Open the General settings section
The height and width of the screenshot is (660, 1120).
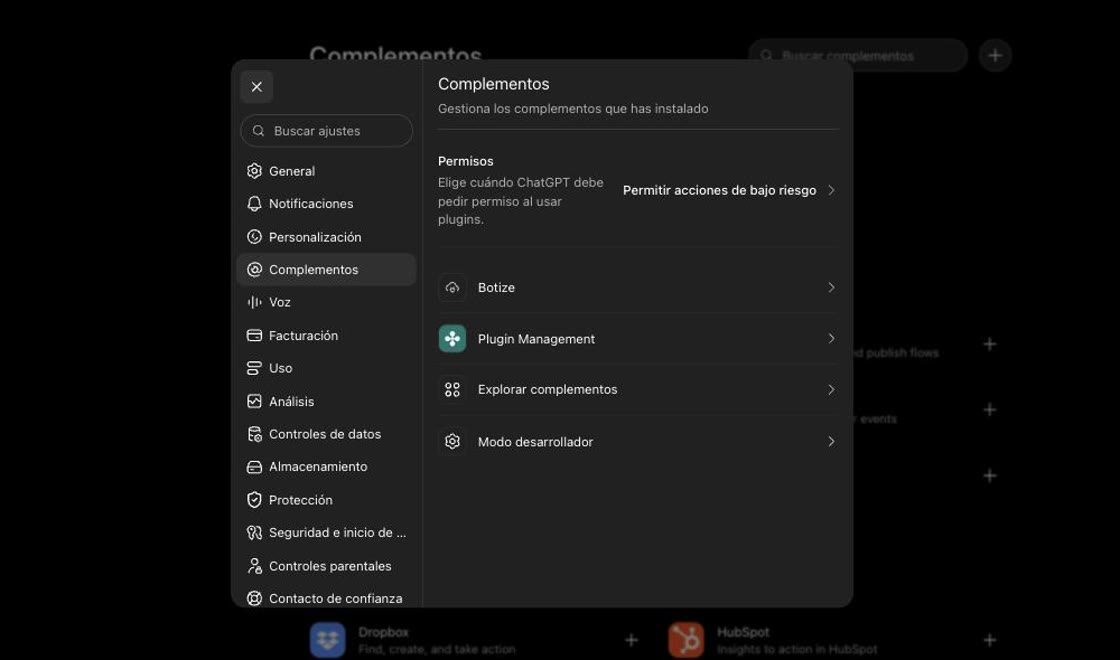click(326, 171)
